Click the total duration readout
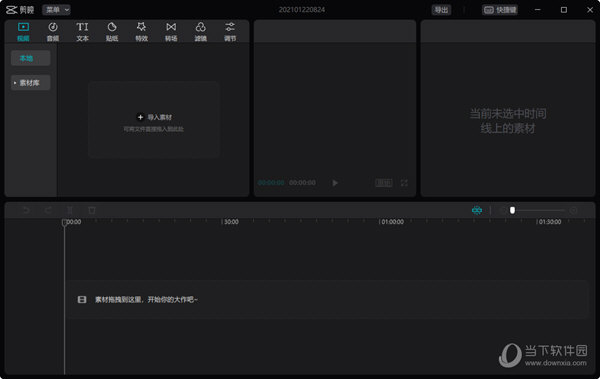 tap(302, 183)
